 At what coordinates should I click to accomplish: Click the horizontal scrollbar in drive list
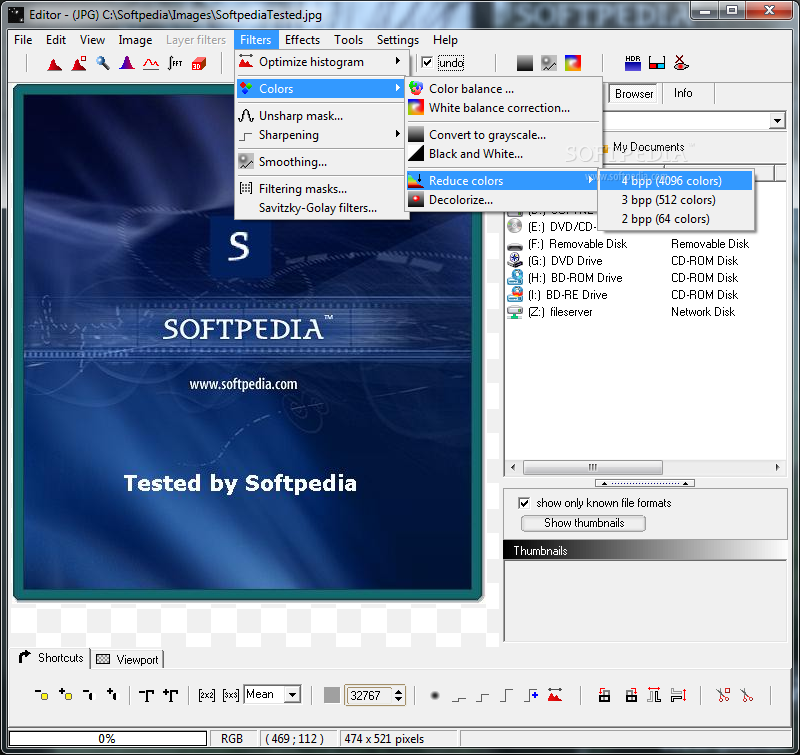tap(593, 467)
